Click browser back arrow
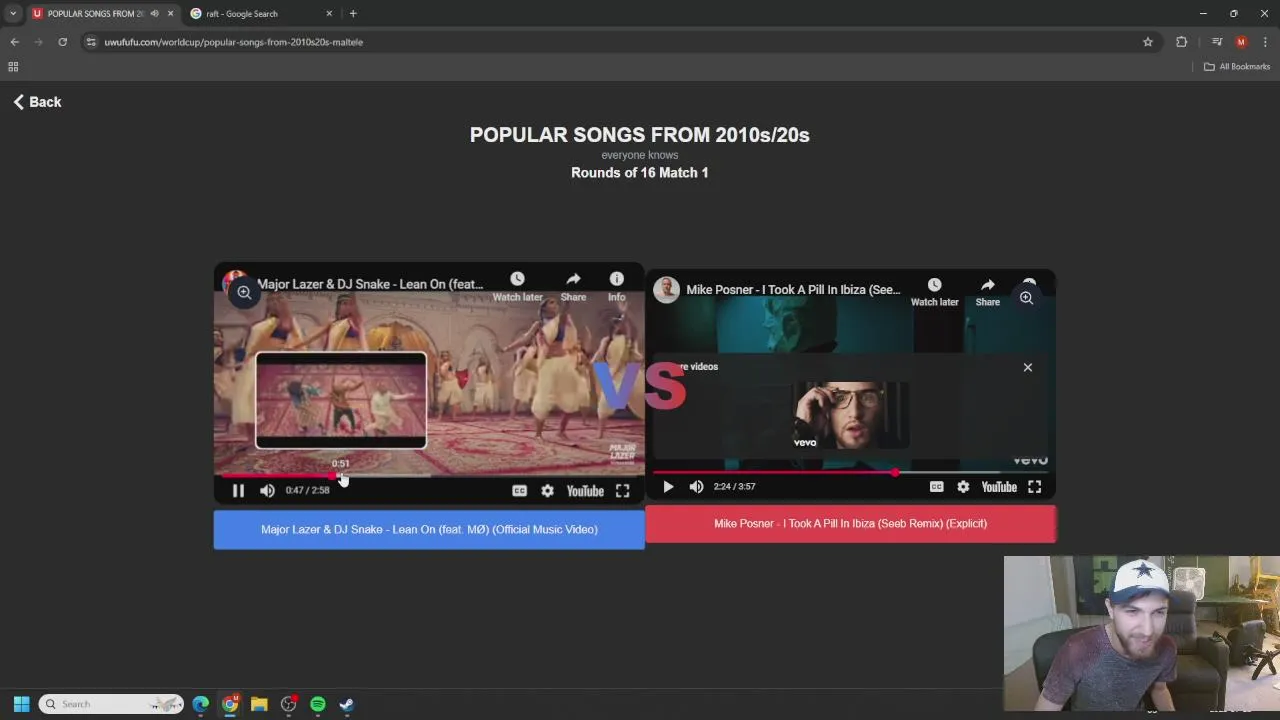 [14, 42]
